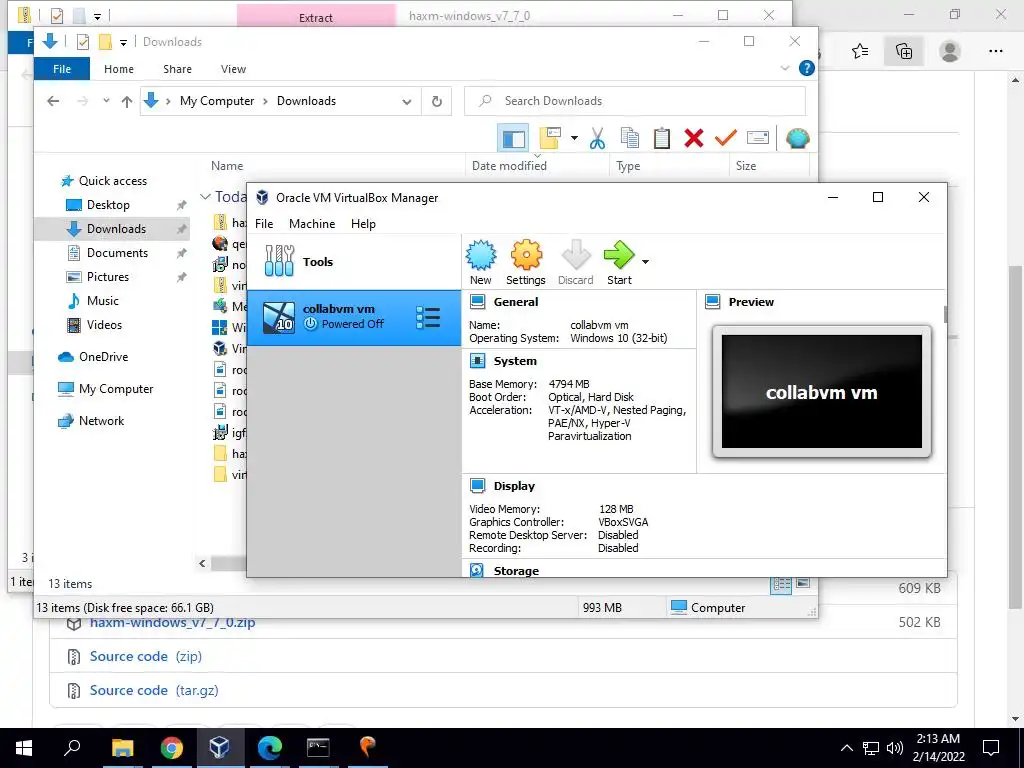Go up one folder level in Explorer

pos(127,101)
